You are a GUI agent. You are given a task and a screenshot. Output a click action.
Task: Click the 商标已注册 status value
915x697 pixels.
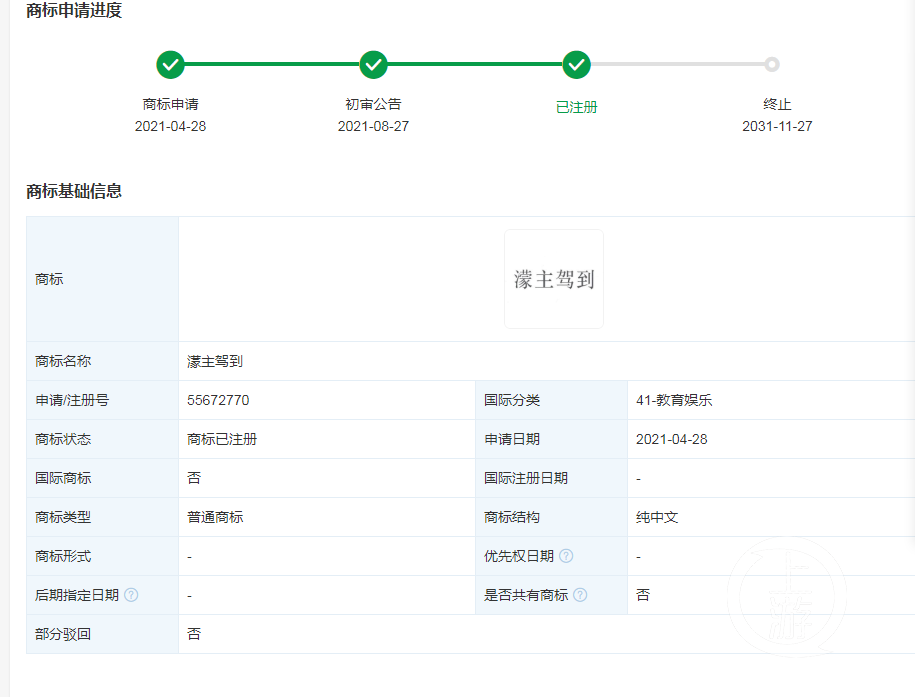(x=222, y=439)
